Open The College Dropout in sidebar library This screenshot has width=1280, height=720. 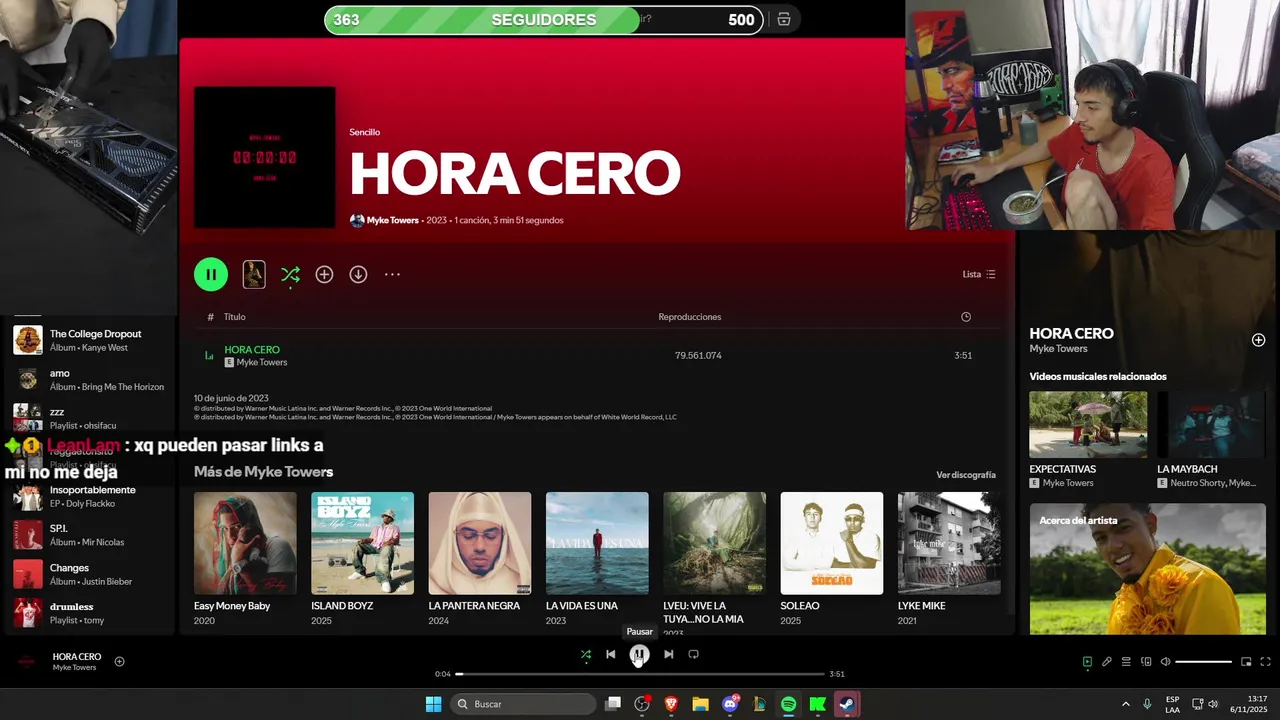point(90,340)
